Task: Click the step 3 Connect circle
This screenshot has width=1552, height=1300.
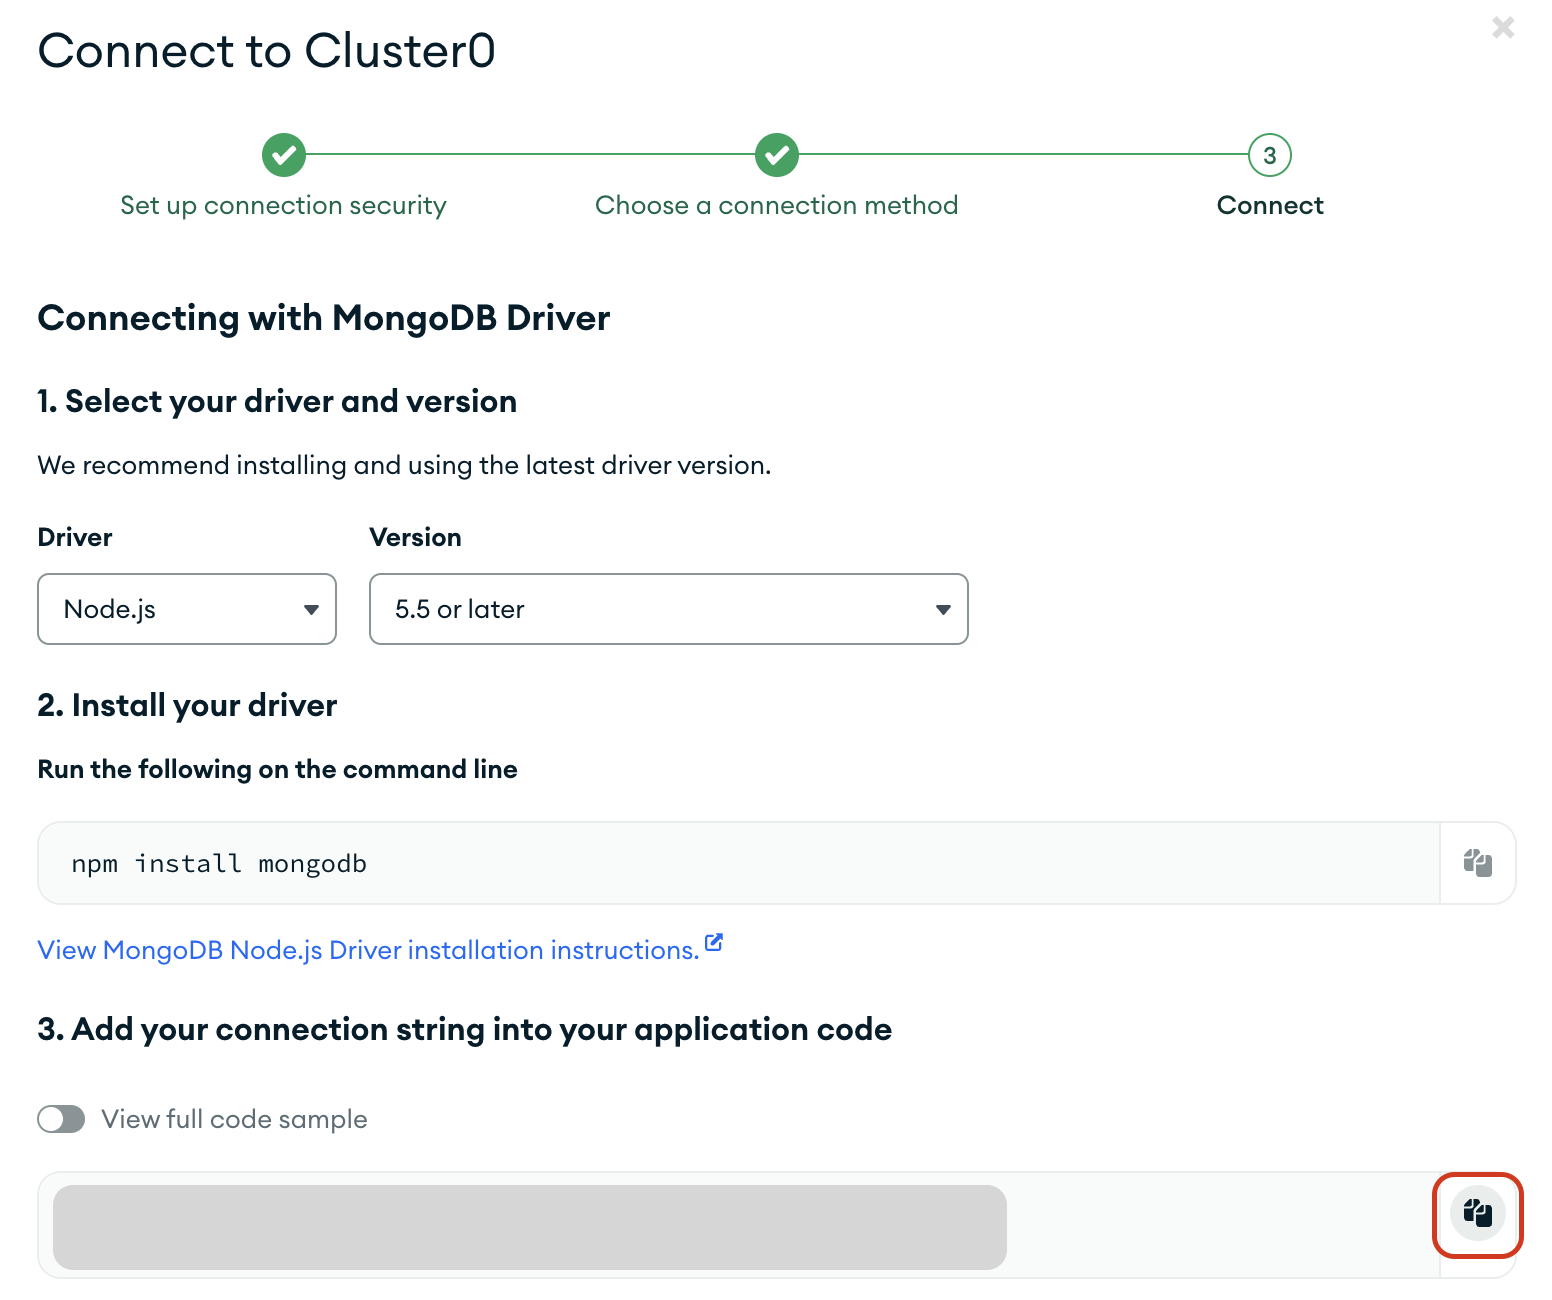Action: point(1270,155)
